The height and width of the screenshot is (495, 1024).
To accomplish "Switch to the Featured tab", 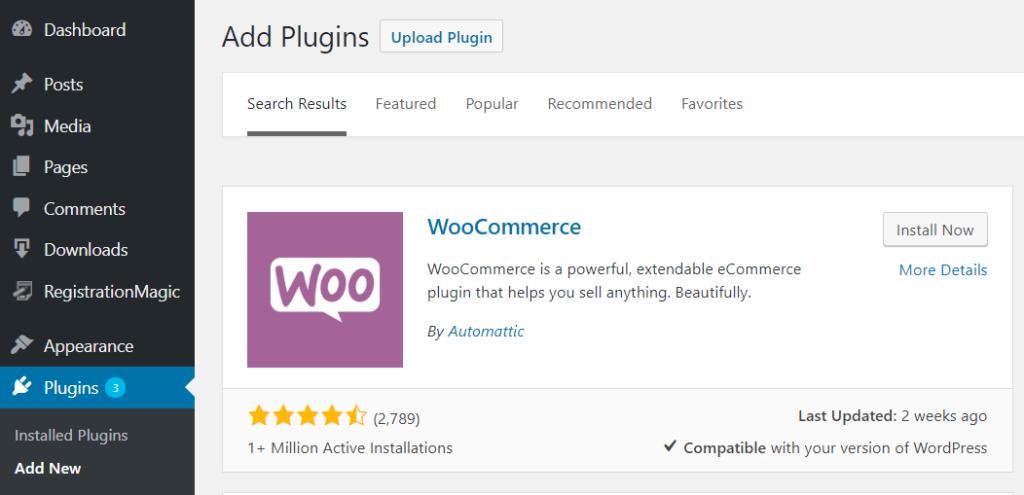I will coord(406,104).
